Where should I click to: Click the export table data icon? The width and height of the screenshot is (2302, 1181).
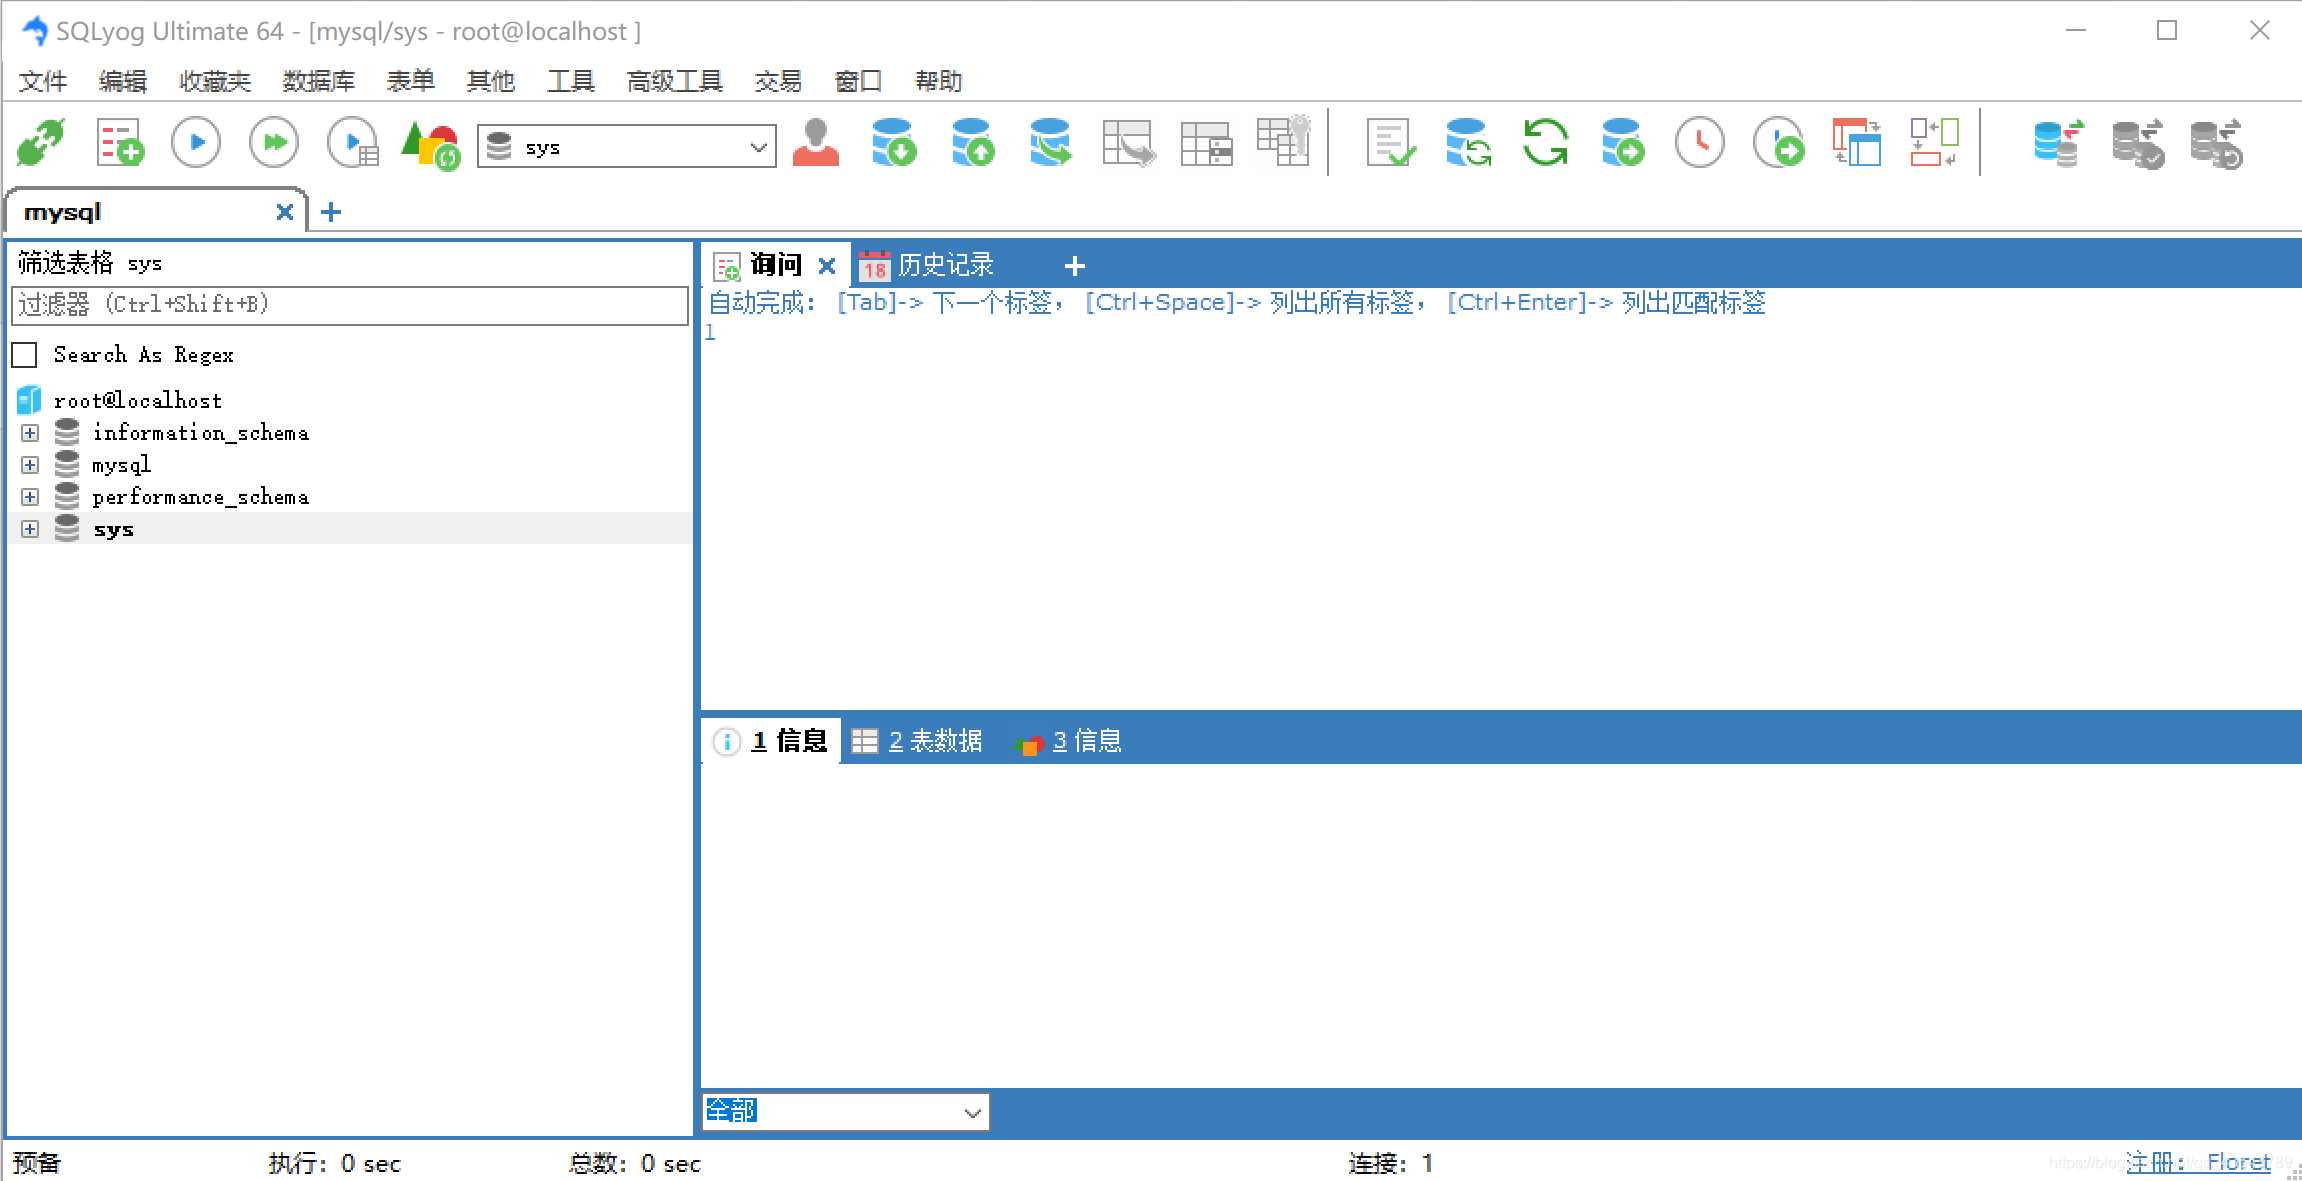pos(1128,144)
